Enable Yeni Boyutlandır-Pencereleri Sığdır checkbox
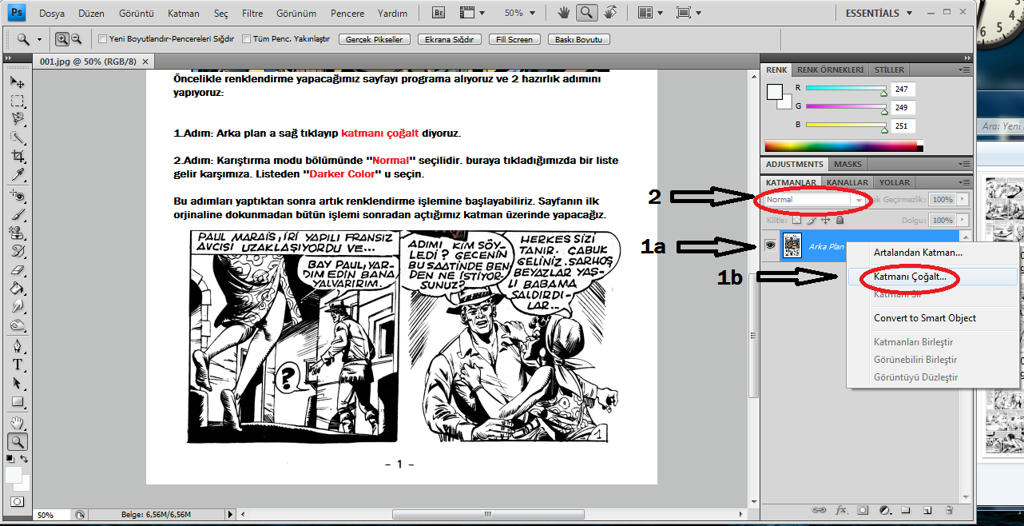 pyautogui.click(x=104, y=39)
